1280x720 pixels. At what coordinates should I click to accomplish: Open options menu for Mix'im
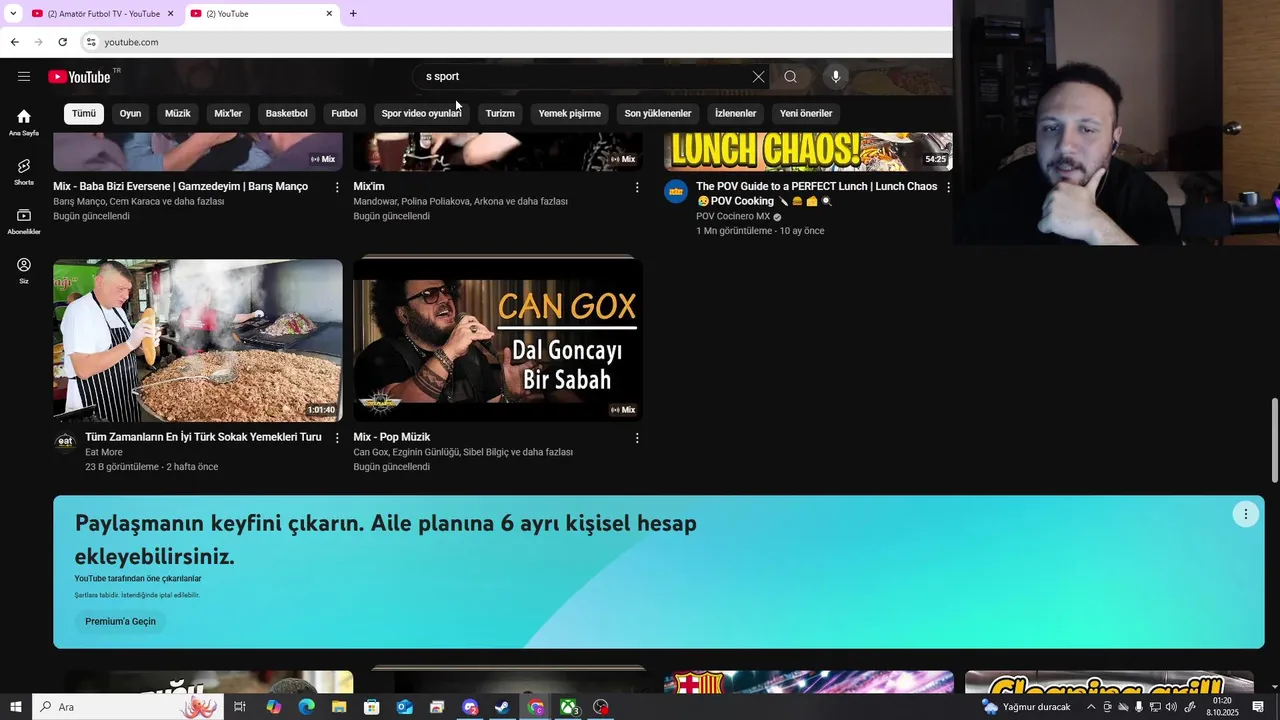(637, 187)
